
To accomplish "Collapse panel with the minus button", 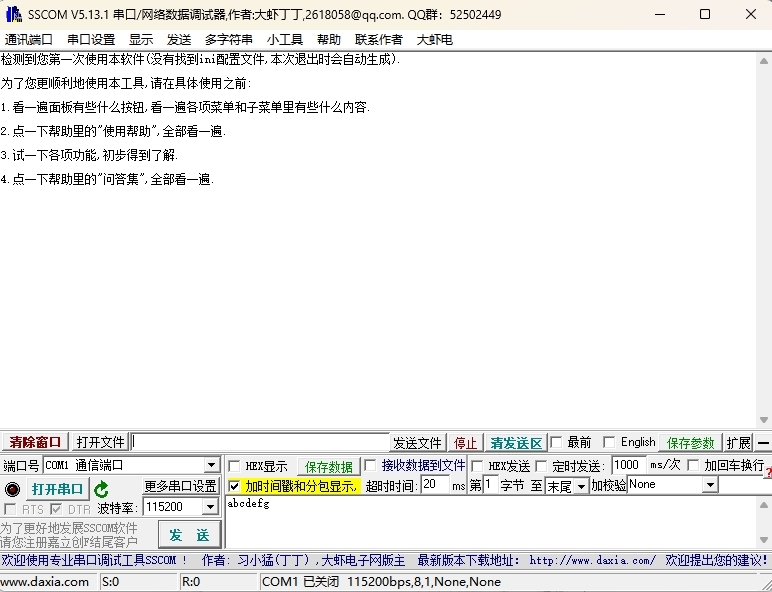I will (x=763, y=443).
